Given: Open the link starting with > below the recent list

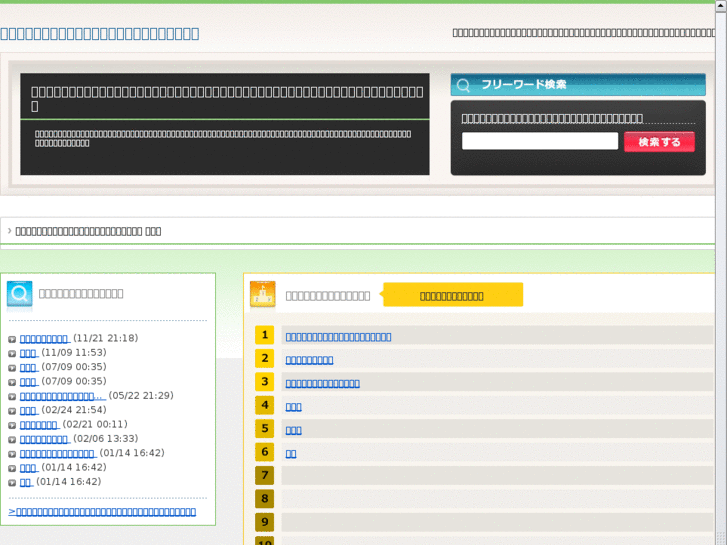Looking at the screenshot, I should tap(102, 512).
